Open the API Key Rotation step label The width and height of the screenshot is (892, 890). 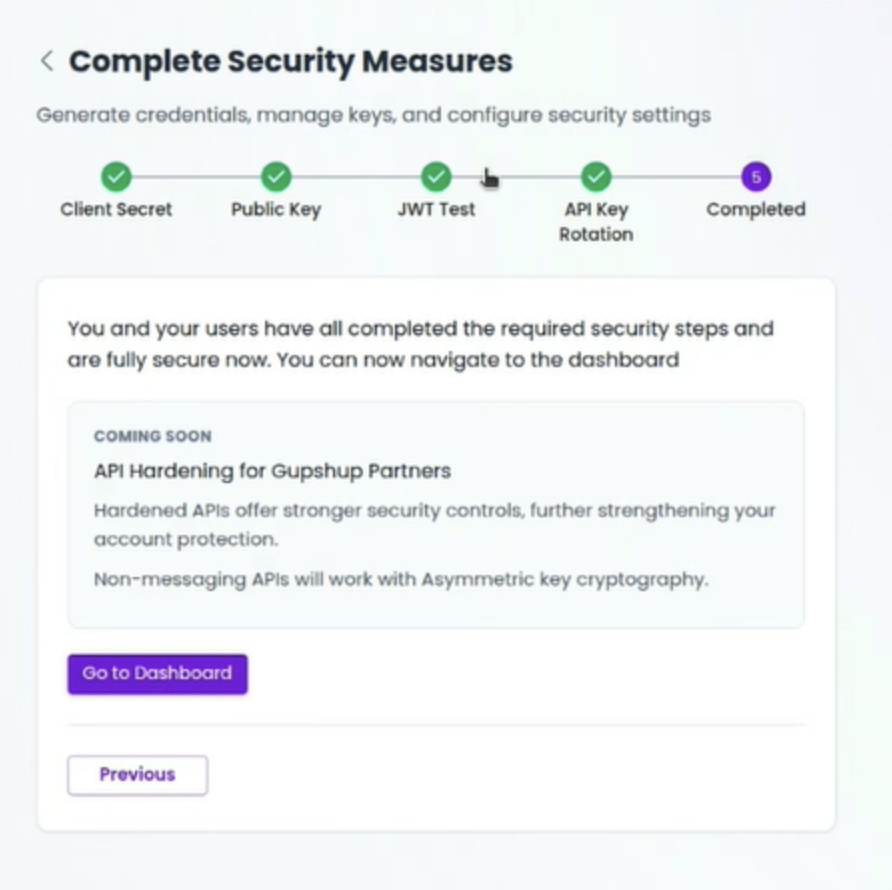596,222
